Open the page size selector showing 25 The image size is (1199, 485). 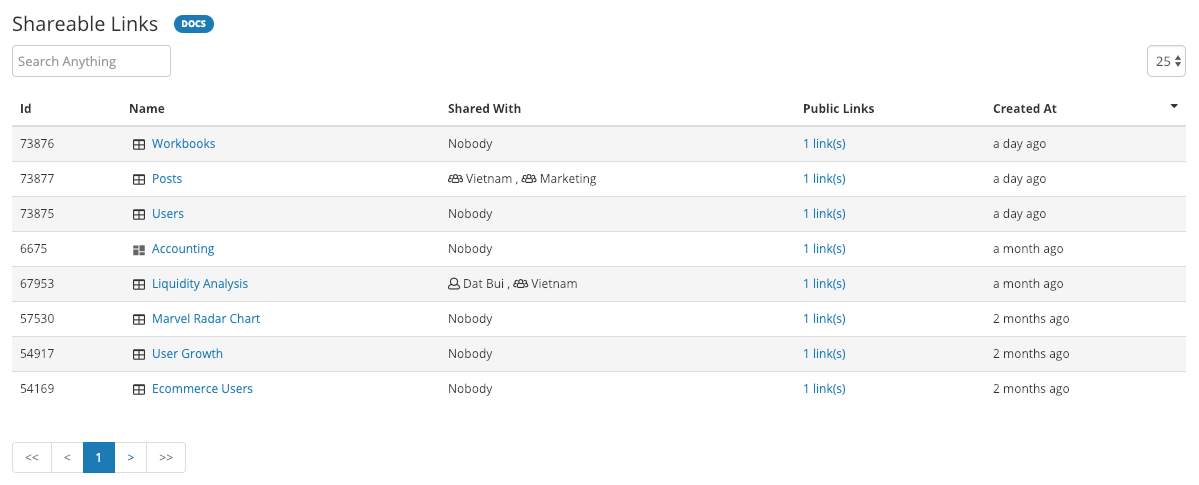click(1166, 61)
